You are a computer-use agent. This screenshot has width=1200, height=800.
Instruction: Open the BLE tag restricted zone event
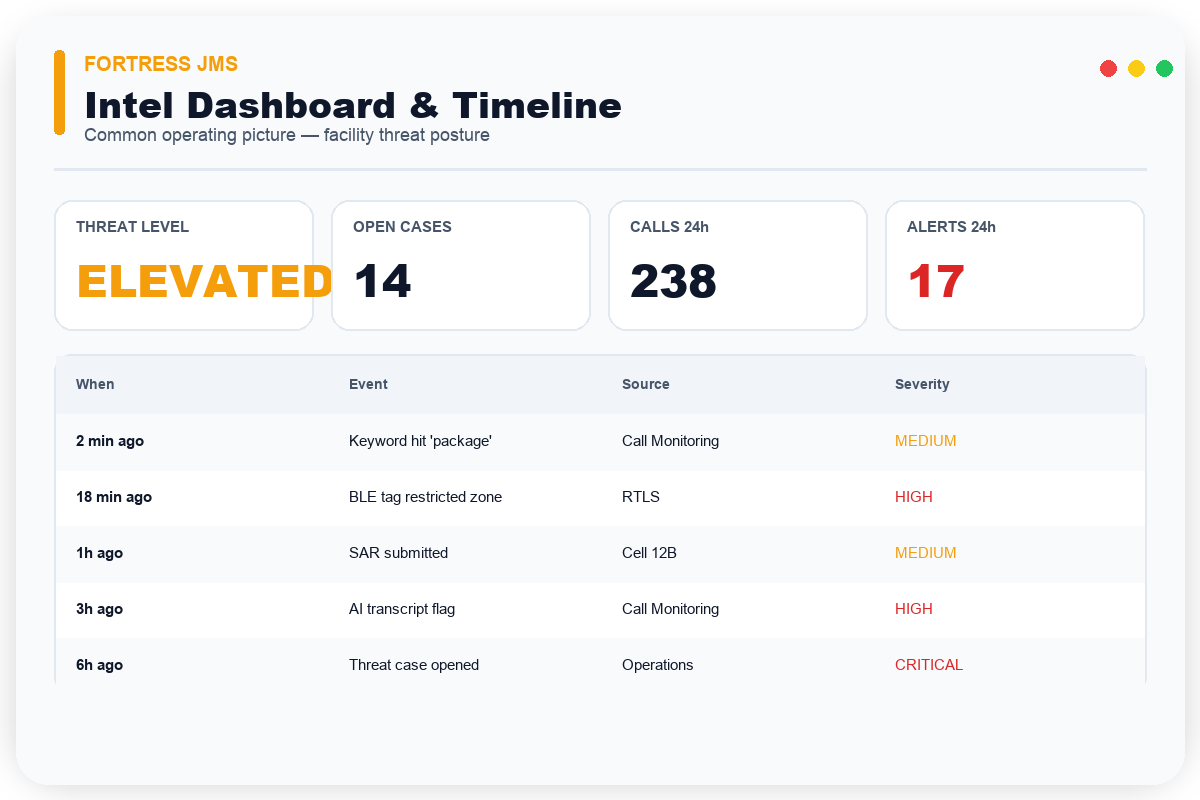(x=425, y=497)
